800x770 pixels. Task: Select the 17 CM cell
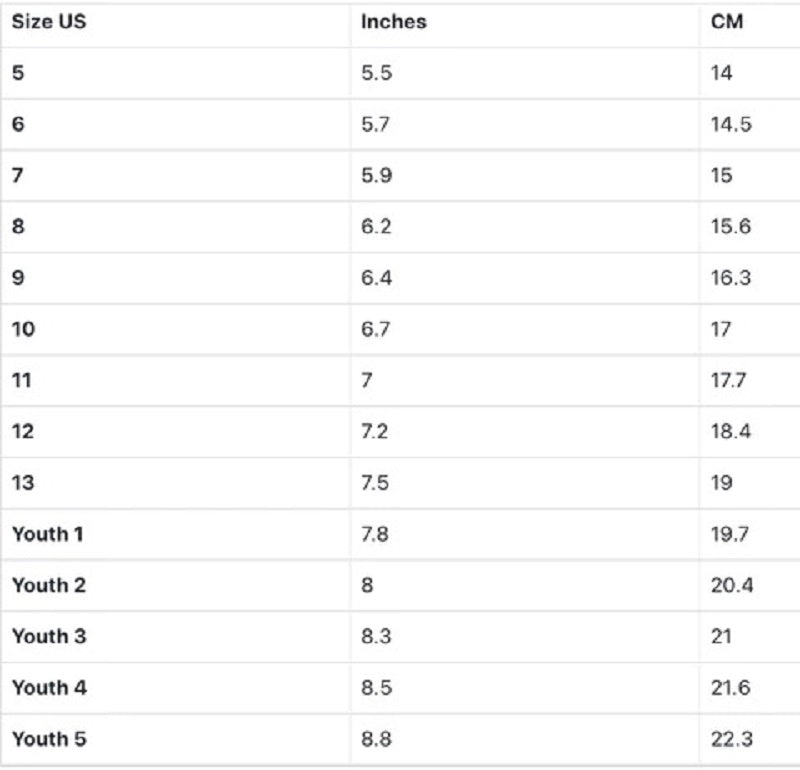click(721, 329)
